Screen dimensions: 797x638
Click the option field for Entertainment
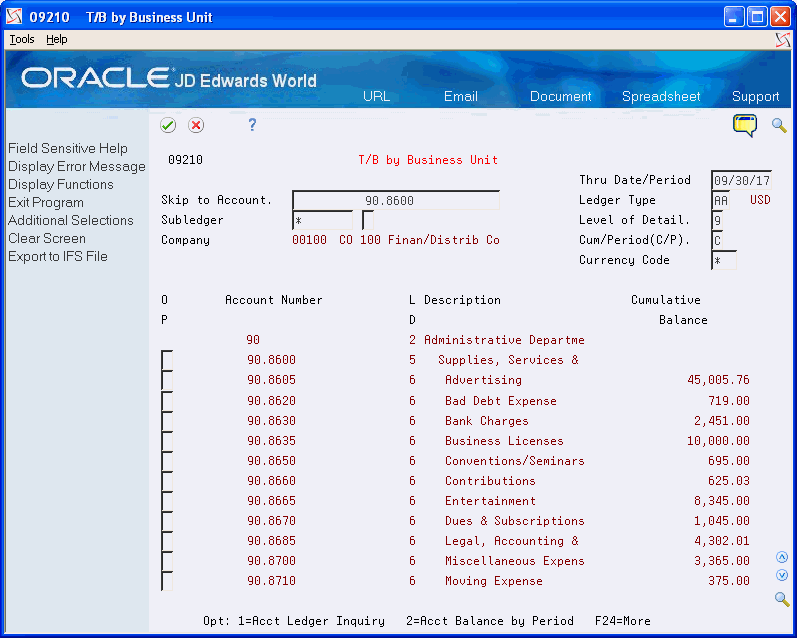(x=167, y=501)
